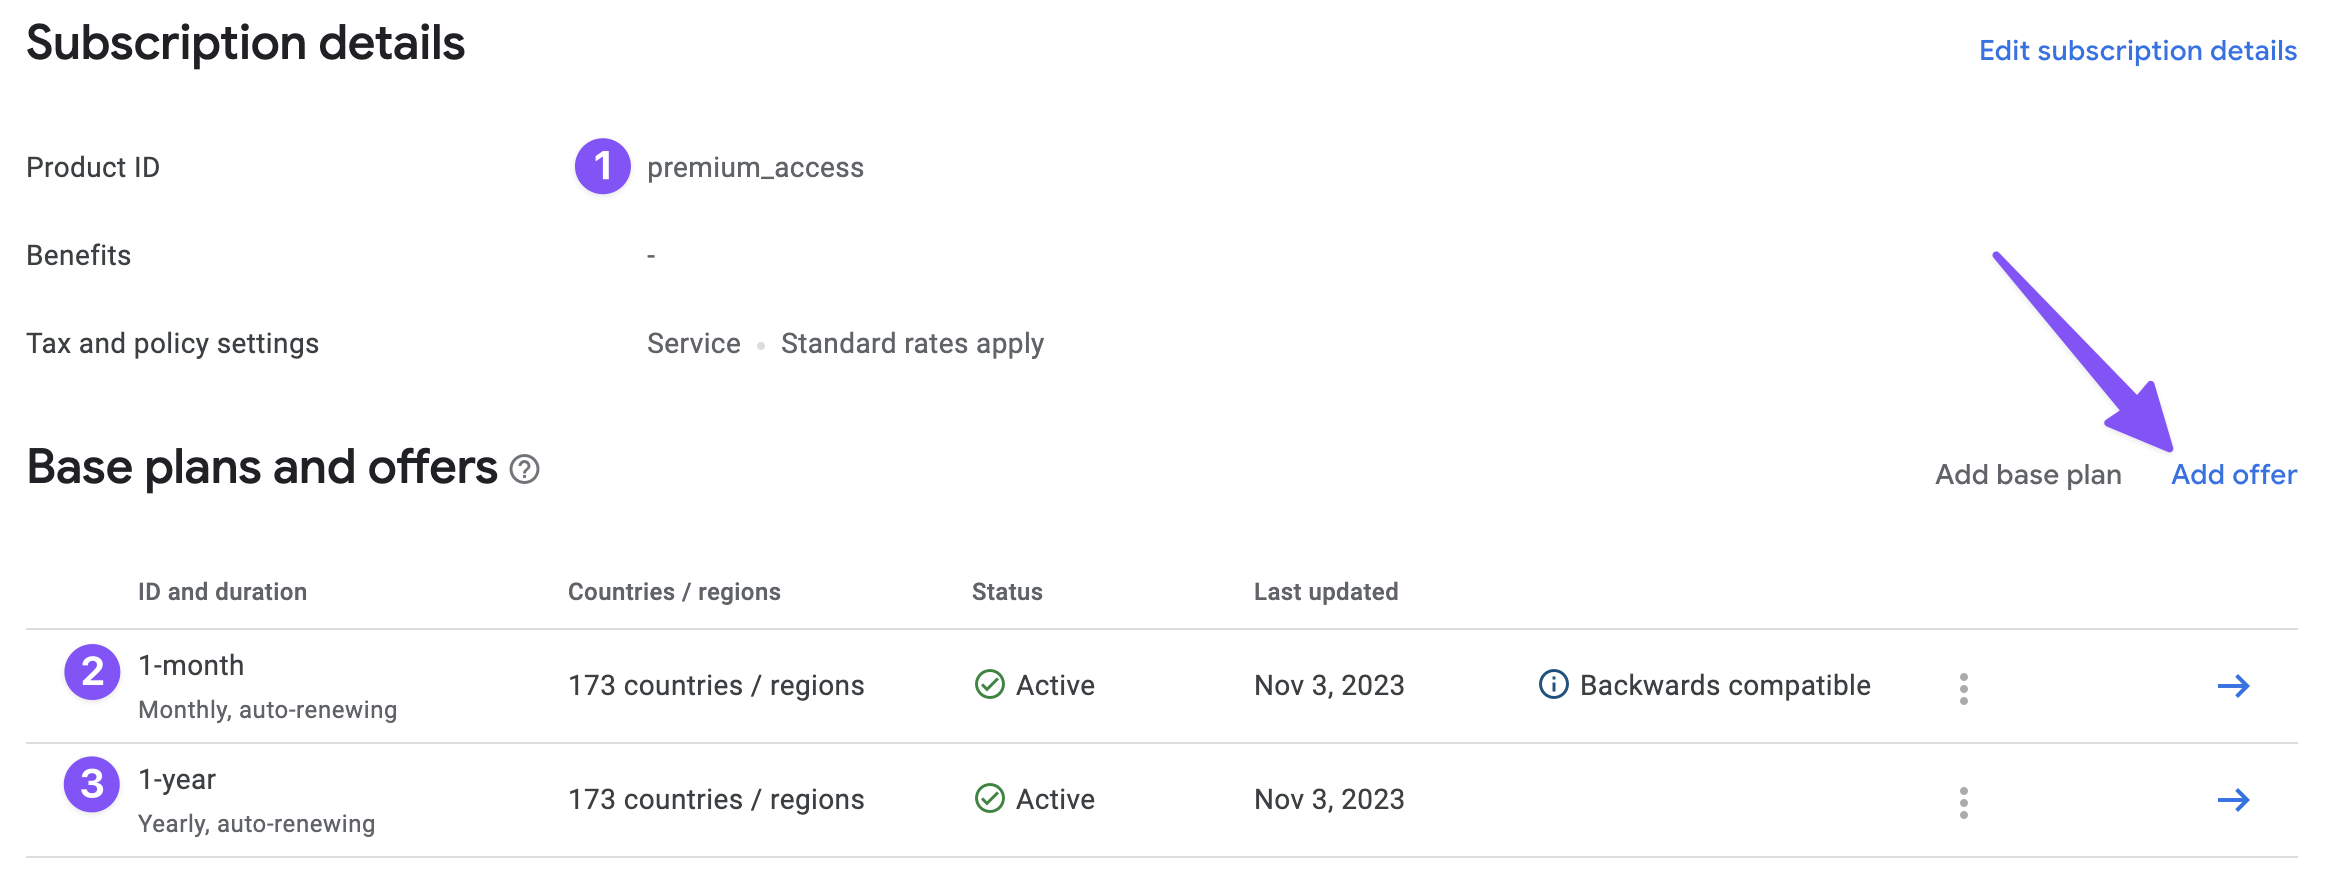Viewport: 2344px width, 880px height.
Task: Open the three-dot menu for 1-year plan
Action: [1963, 802]
